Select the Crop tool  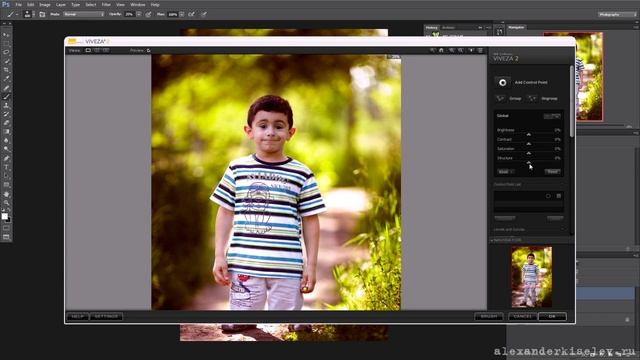click(x=6, y=70)
